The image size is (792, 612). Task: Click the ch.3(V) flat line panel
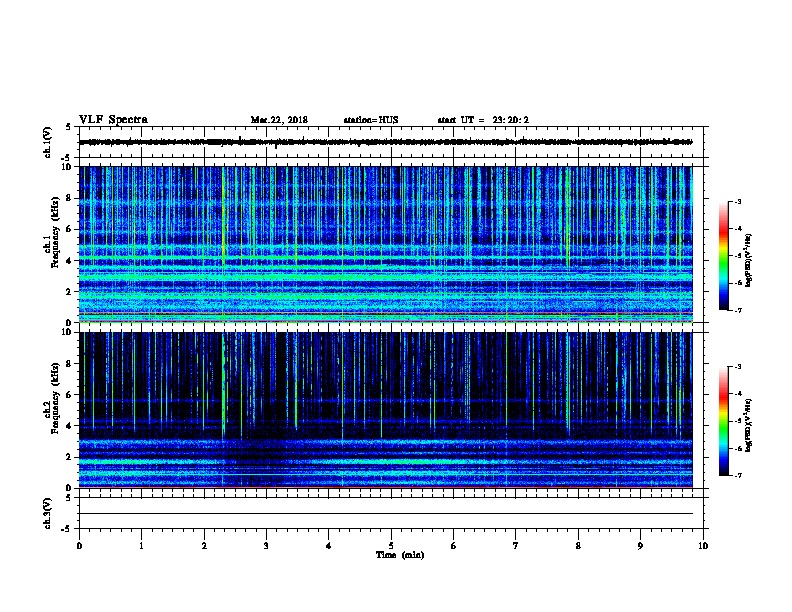click(x=391, y=513)
